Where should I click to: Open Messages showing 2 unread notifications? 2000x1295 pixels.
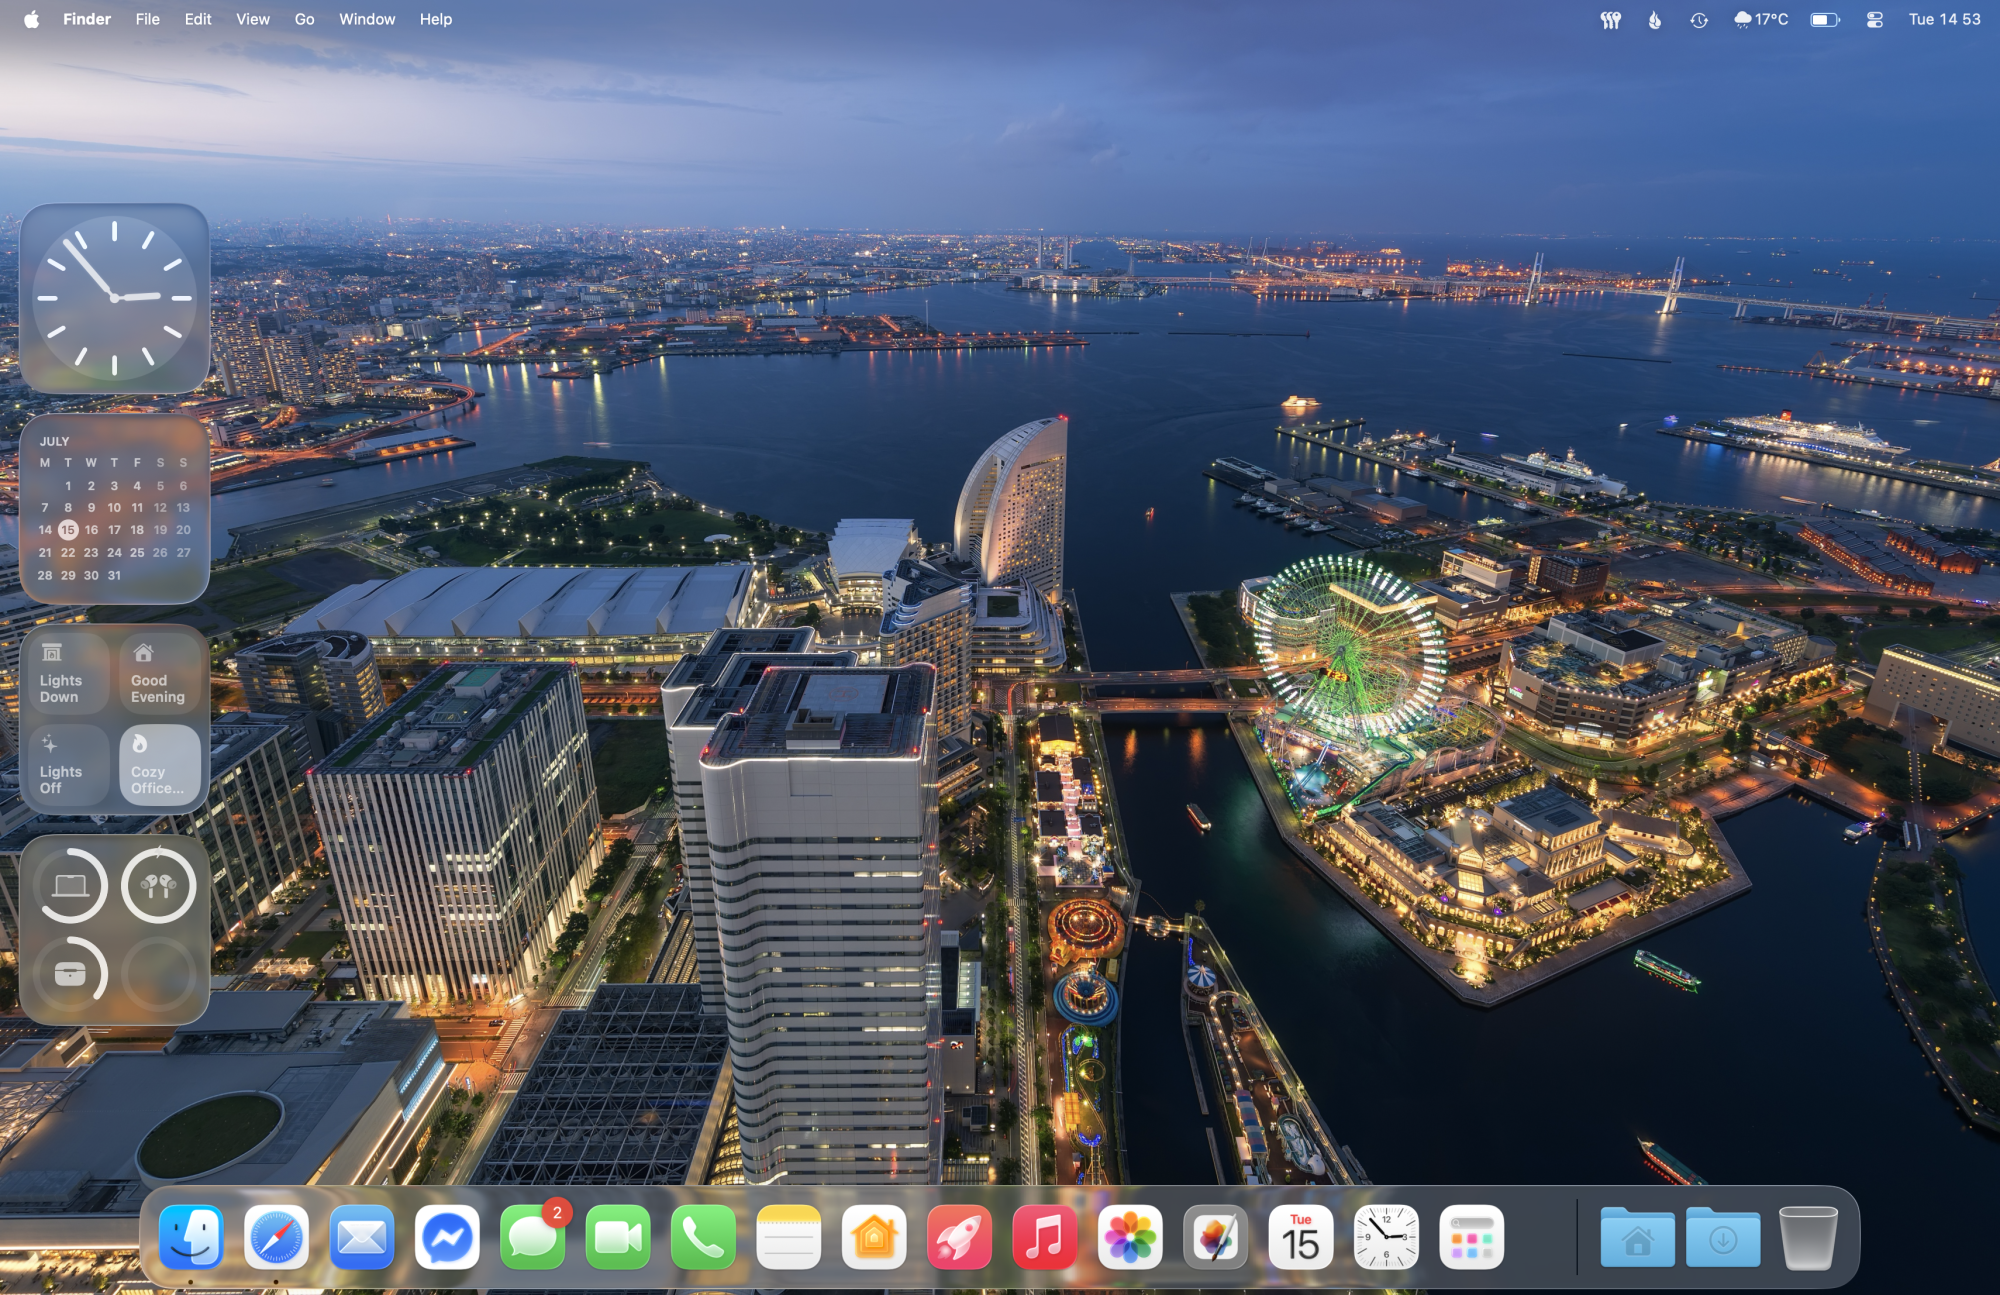[533, 1237]
